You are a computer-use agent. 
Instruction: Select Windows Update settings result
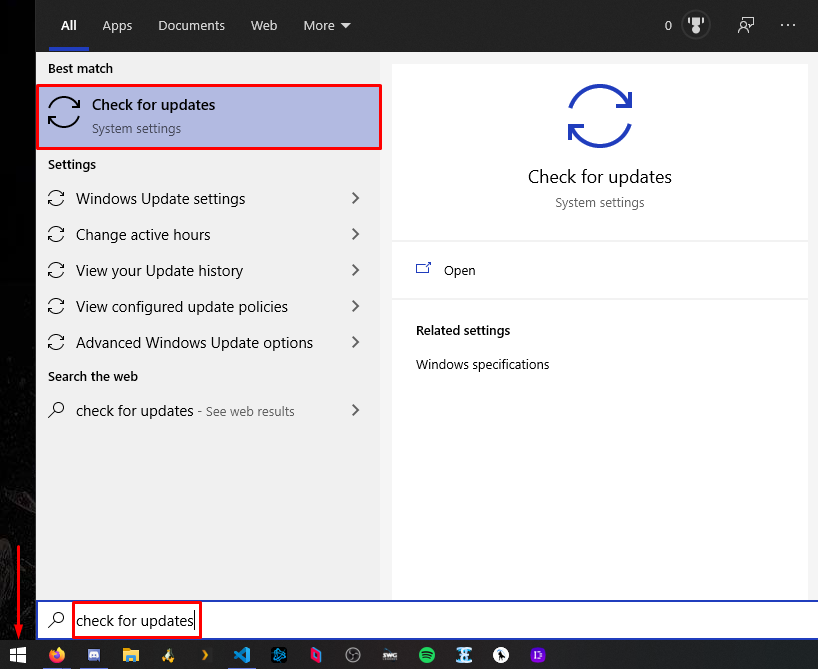(208, 198)
